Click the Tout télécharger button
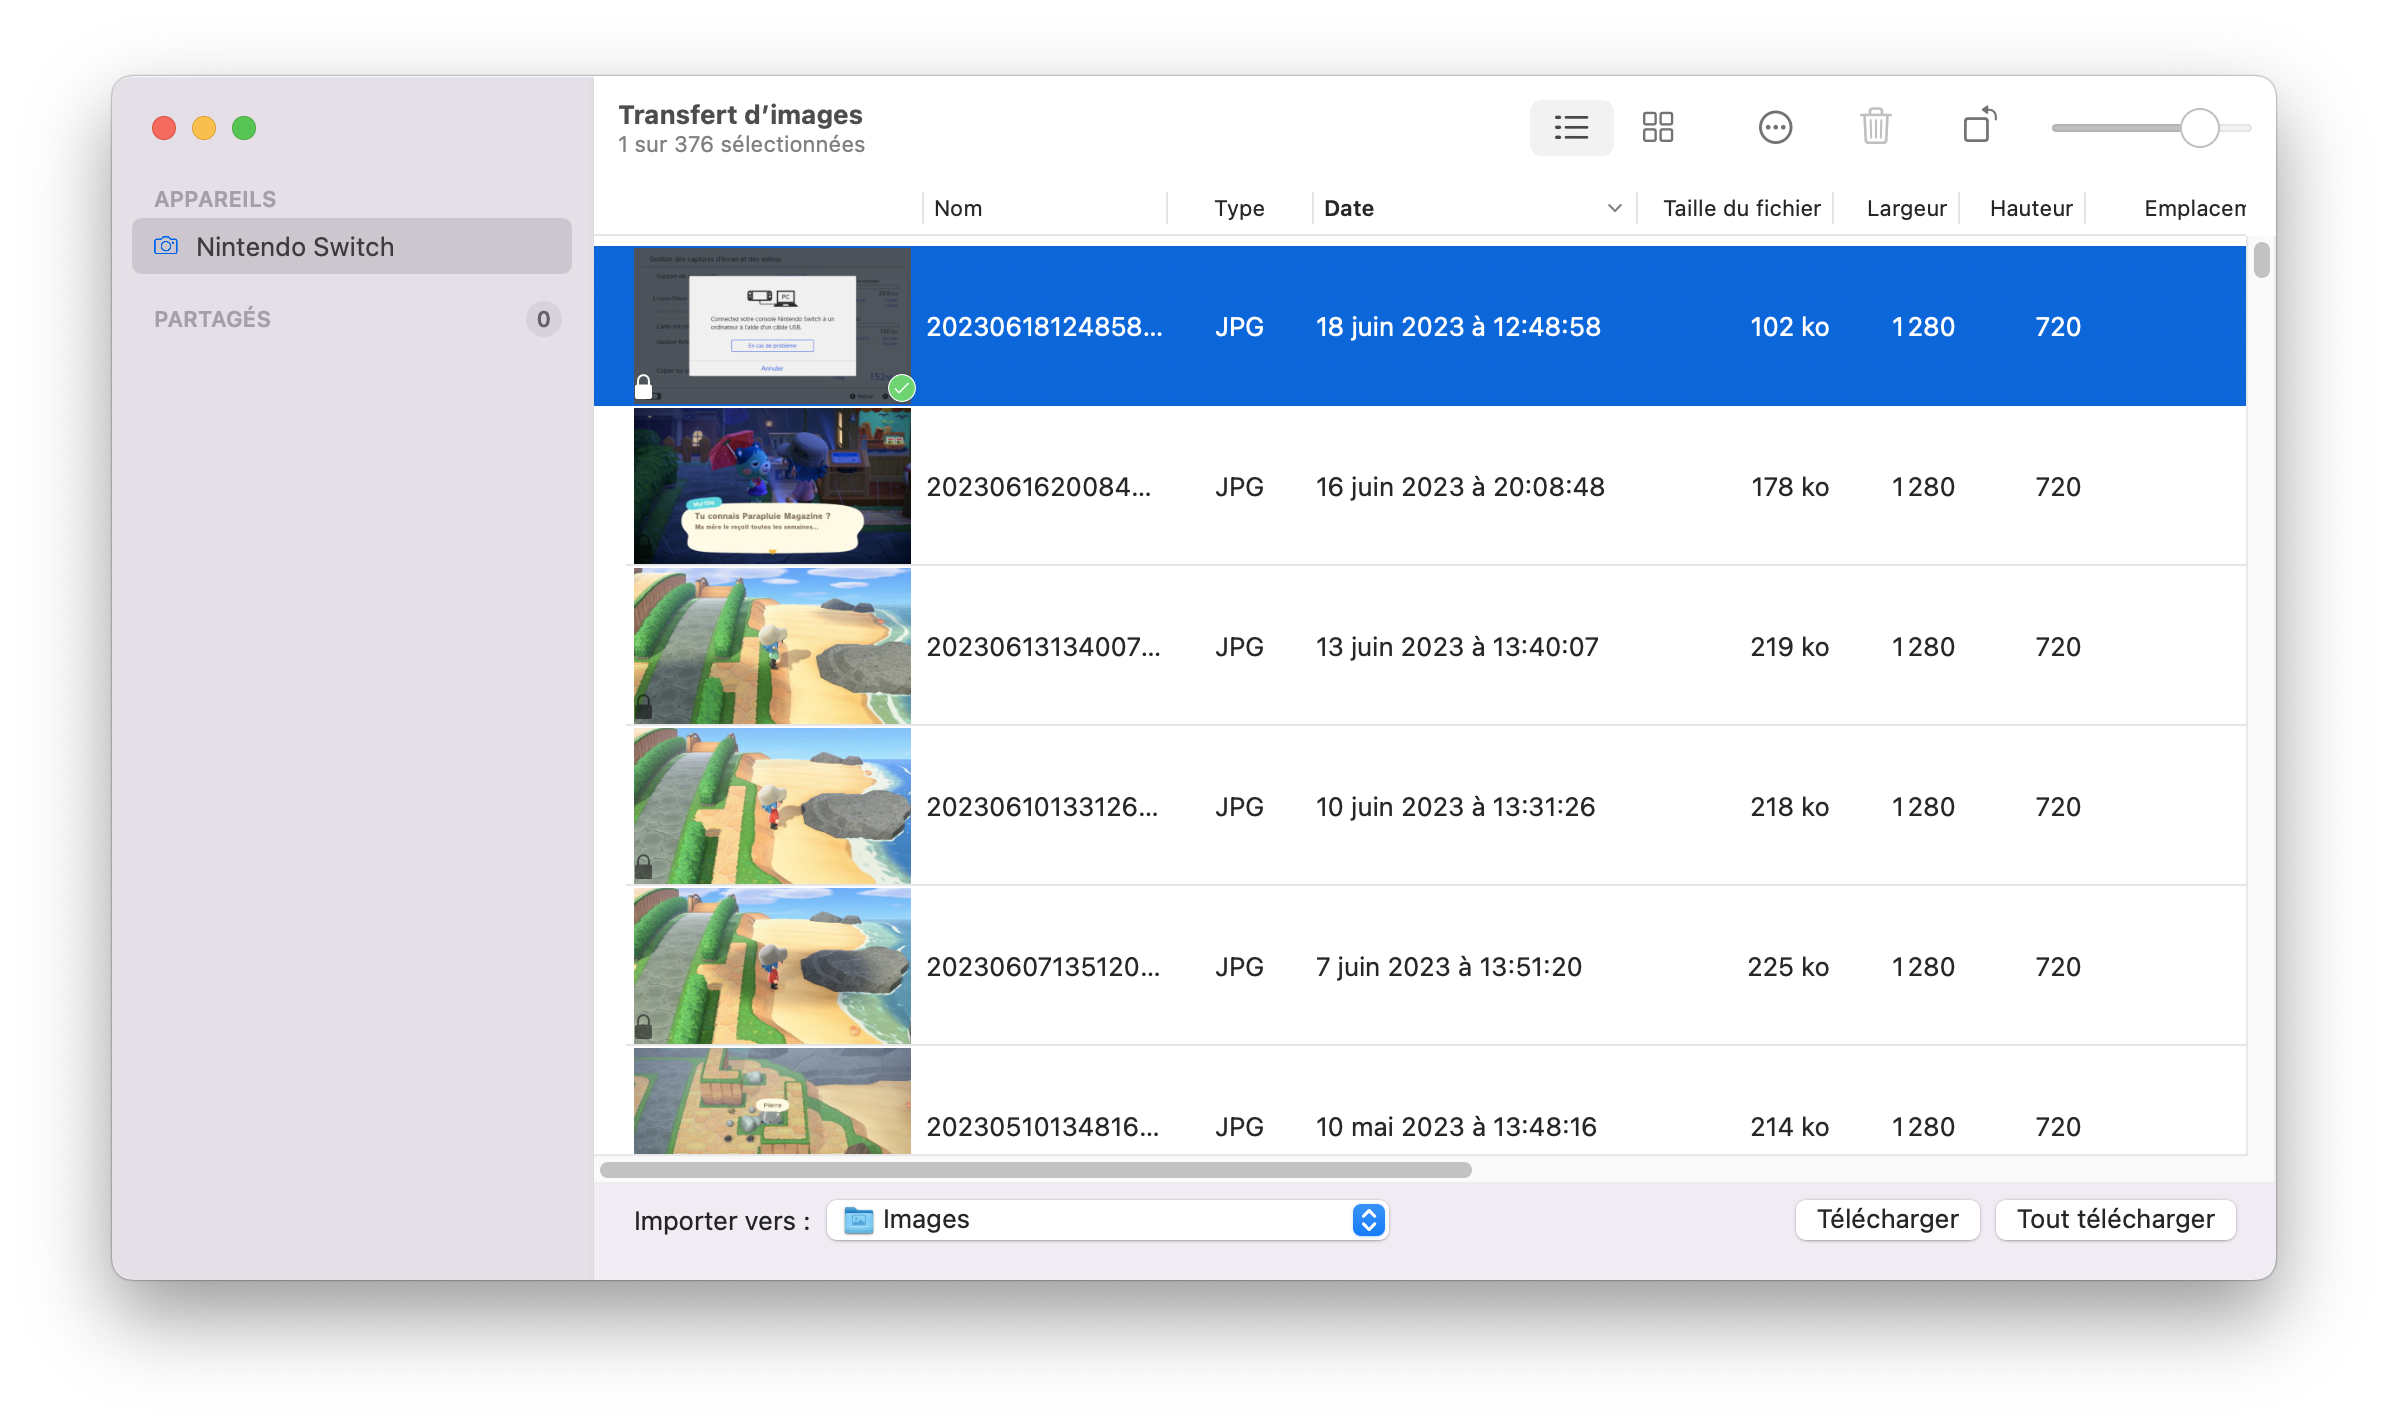2388x1428 pixels. [x=2115, y=1220]
